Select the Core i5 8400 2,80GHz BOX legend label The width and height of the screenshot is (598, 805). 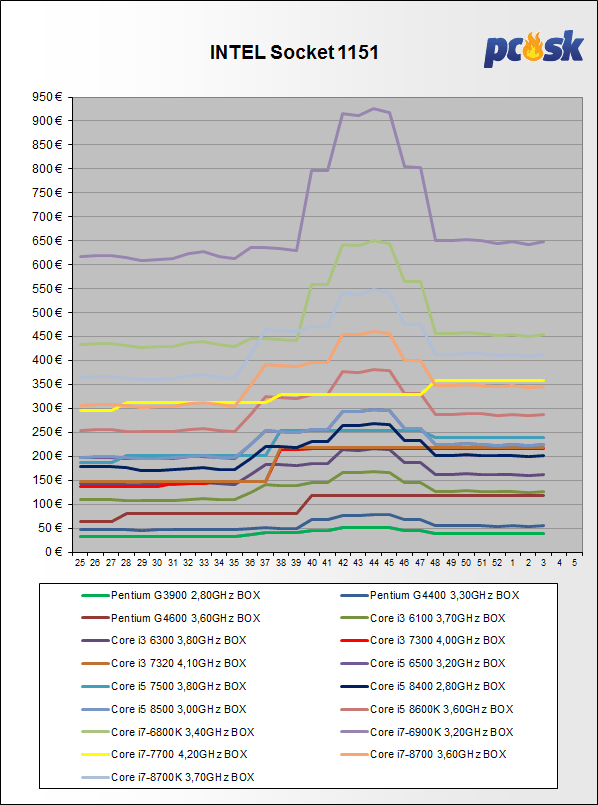tap(437, 686)
